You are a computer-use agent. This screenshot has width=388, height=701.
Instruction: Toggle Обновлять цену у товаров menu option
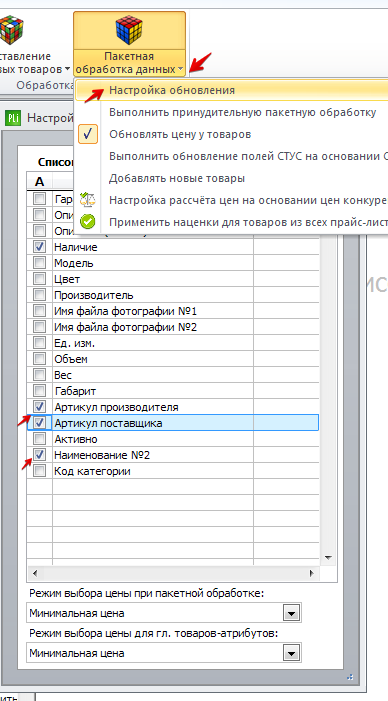coord(180,134)
